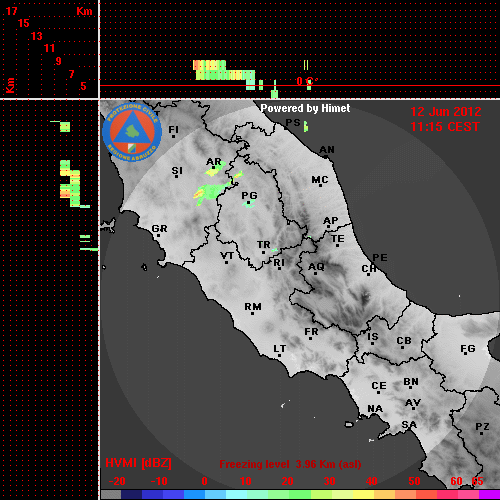Click the 7 km height label
The width and height of the screenshot is (500, 500).
pyautogui.click(x=71, y=74)
